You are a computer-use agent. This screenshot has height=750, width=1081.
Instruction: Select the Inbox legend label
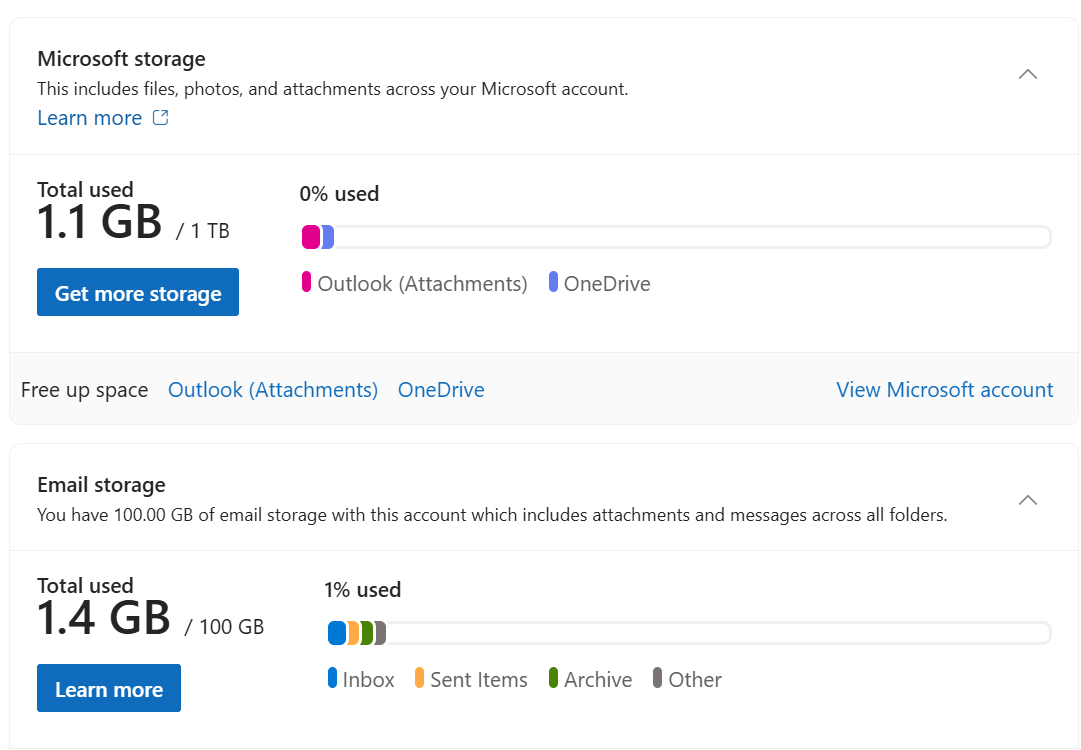(368, 680)
